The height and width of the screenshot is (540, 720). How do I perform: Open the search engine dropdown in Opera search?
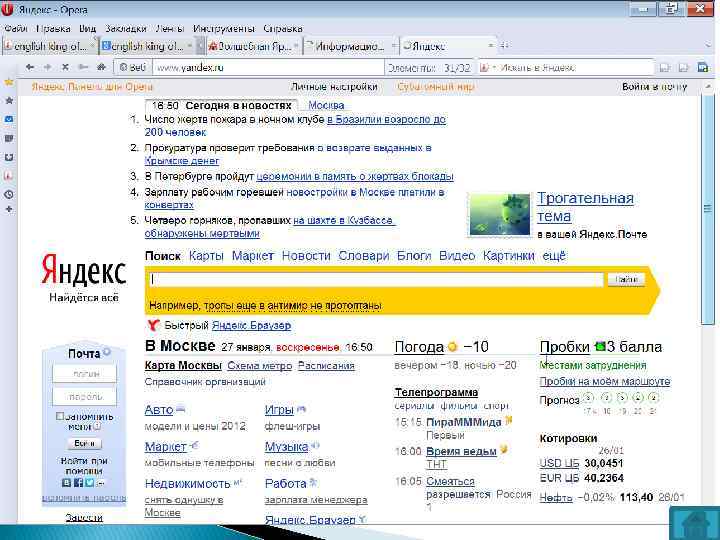494,68
